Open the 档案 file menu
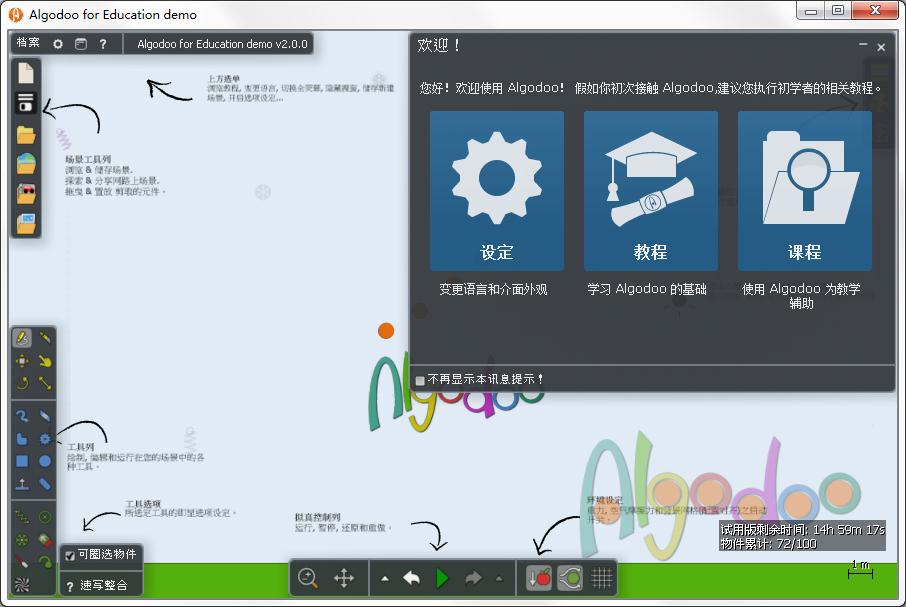 [x=28, y=43]
